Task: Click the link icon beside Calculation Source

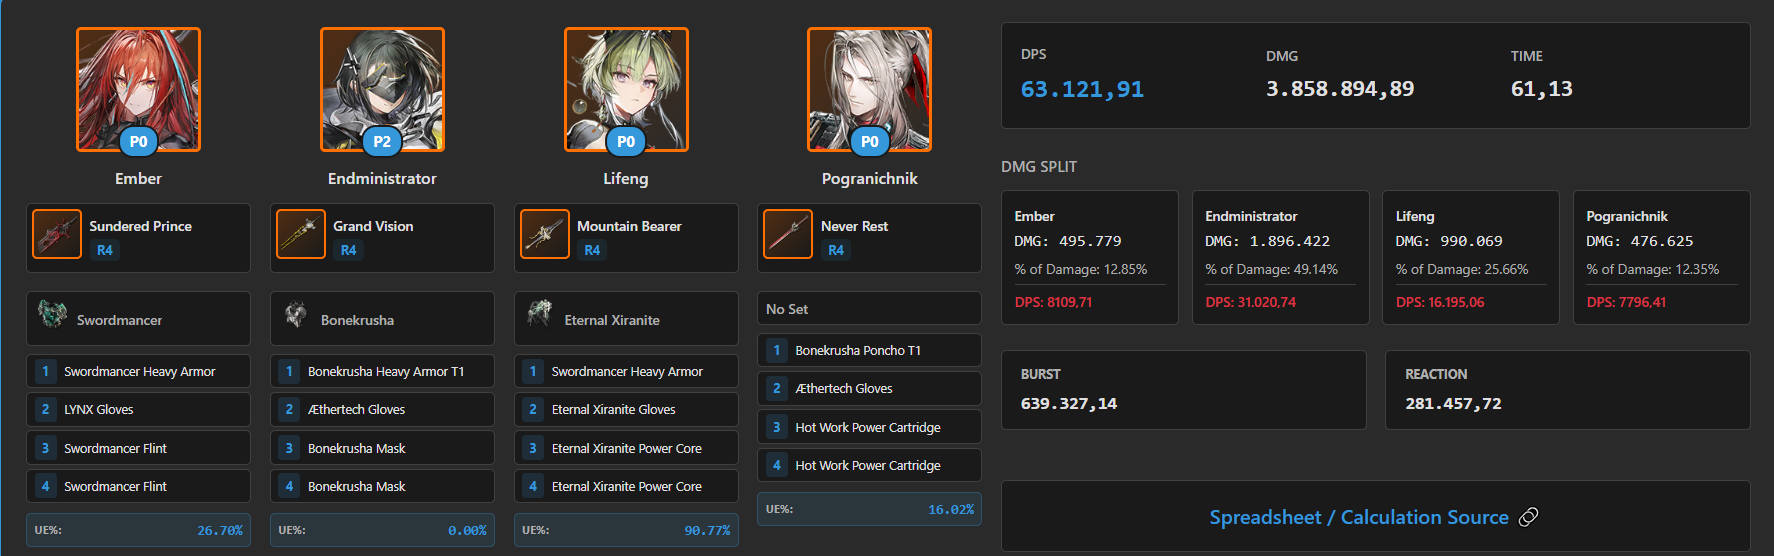Action: tap(1528, 517)
